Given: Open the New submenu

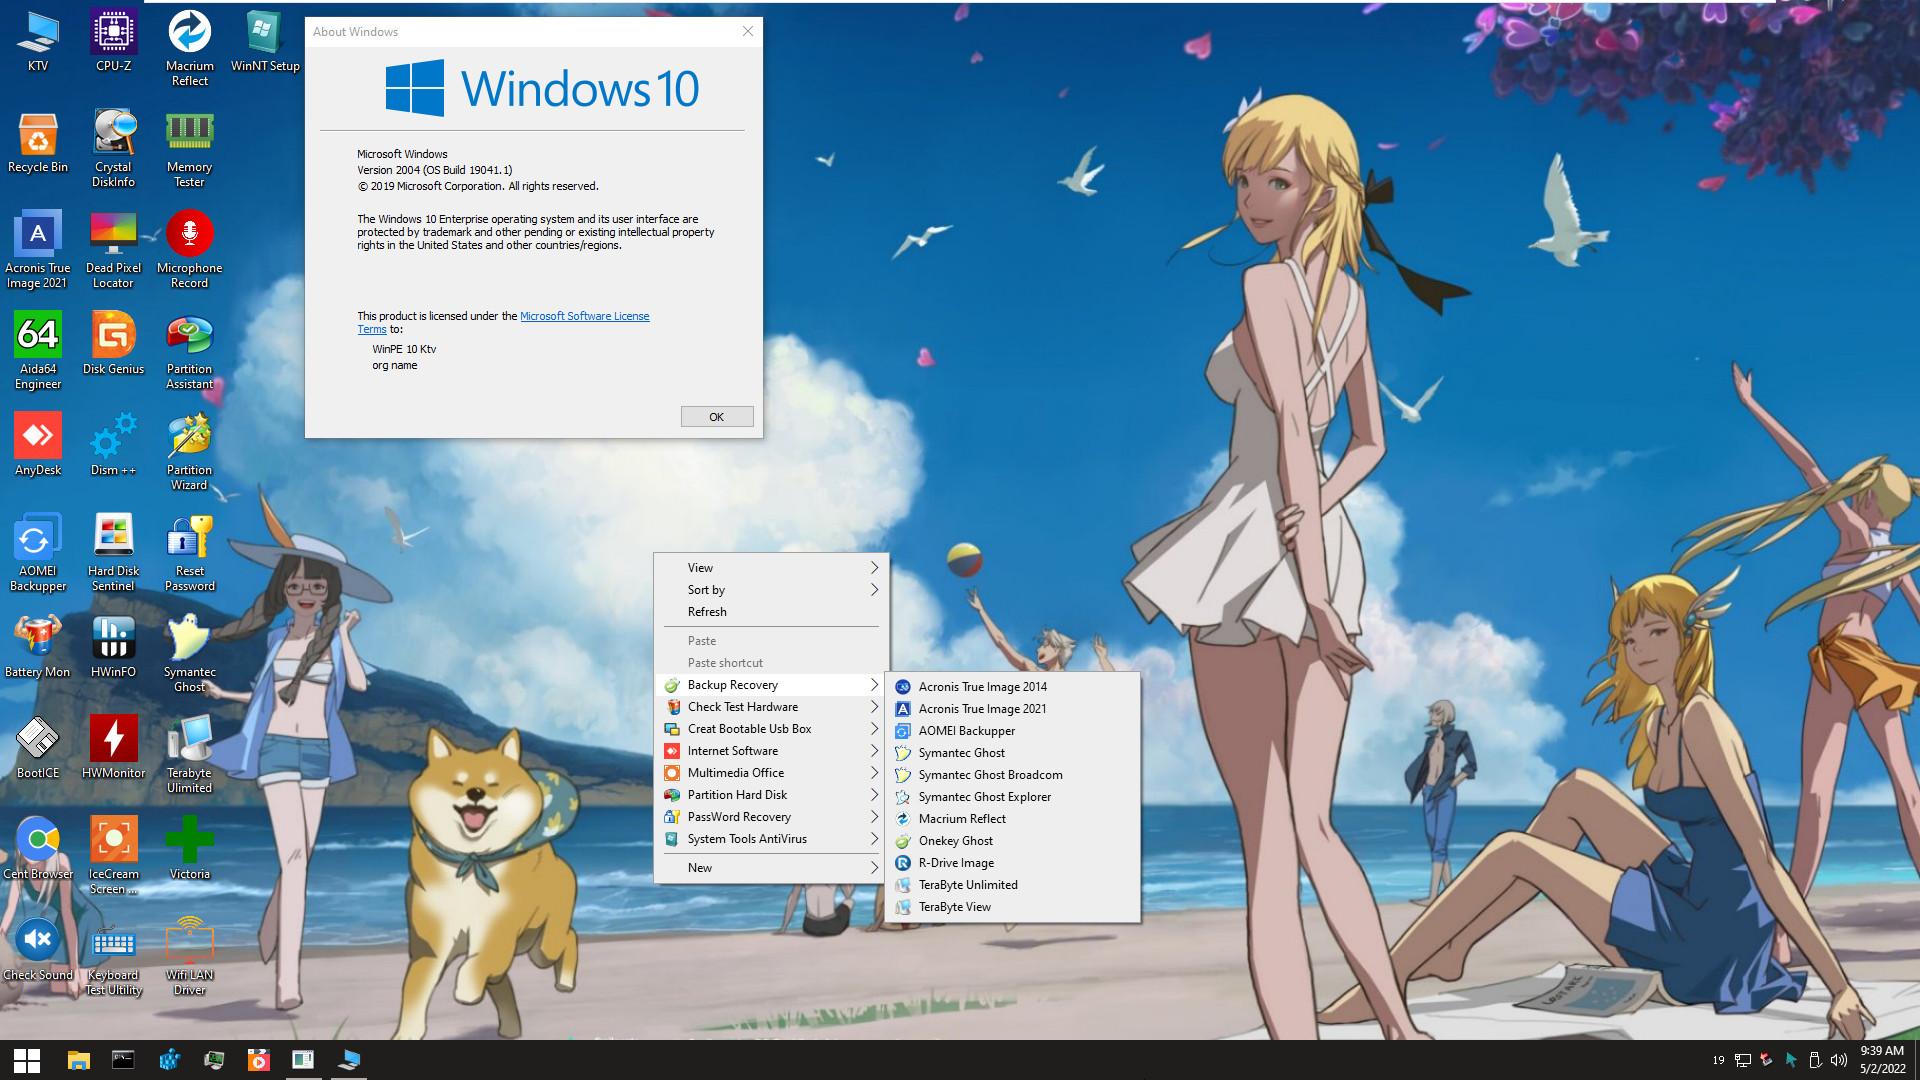Looking at the screenshot, I should coord(771,868).
